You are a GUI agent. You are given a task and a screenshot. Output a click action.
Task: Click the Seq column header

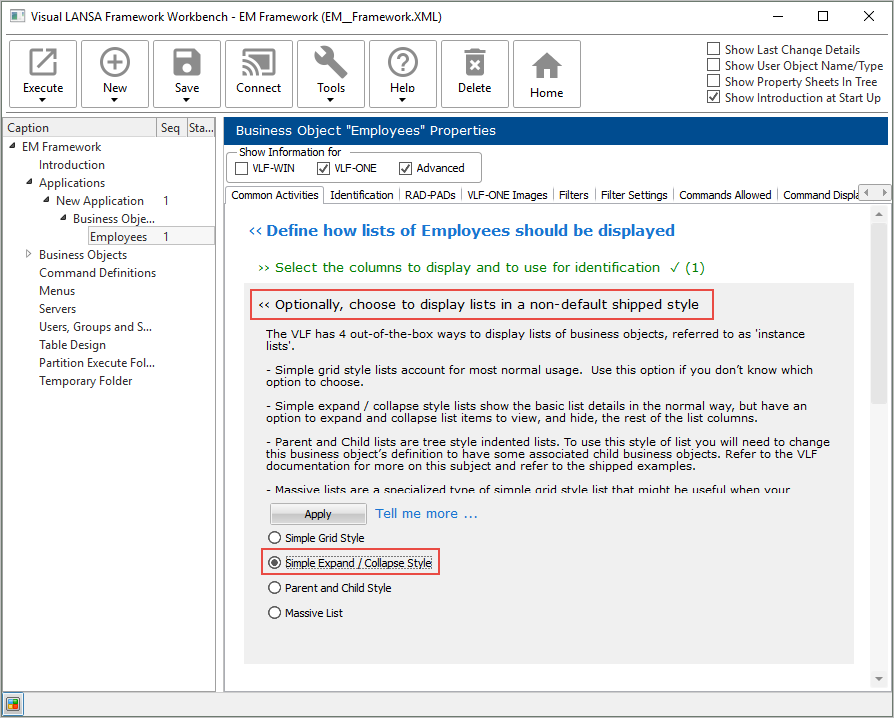[x=170, y=128]
